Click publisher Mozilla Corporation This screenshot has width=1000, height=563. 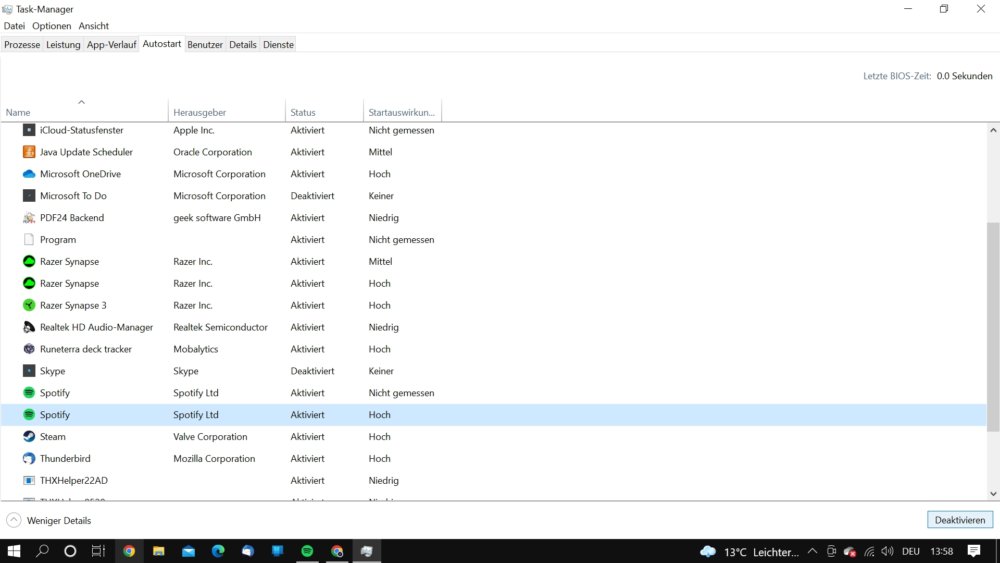[x=214, y=458]
